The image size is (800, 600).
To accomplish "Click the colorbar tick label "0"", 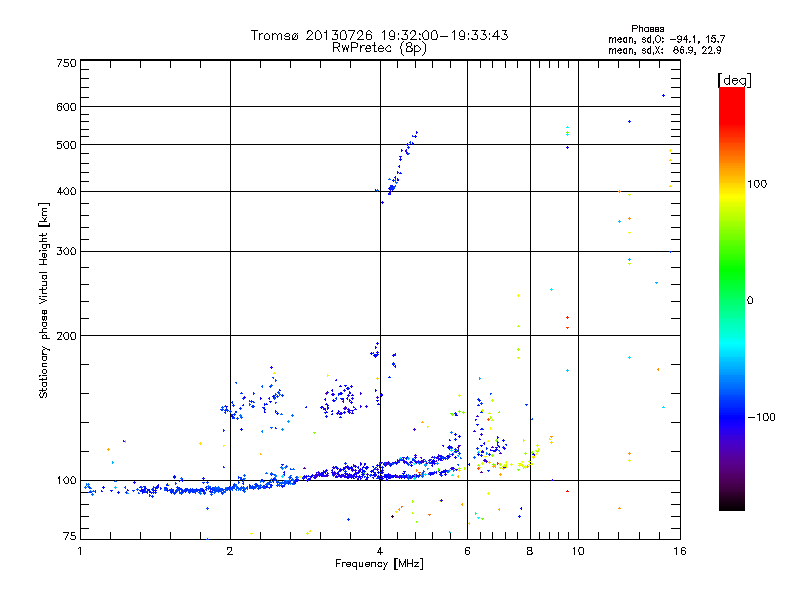I will pos(750,301).
